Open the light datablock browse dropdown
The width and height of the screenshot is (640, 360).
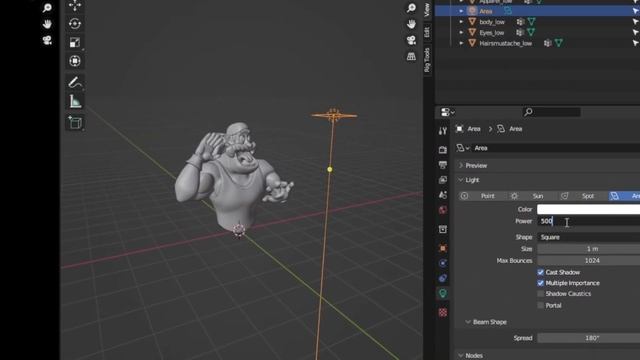[463, 148]
